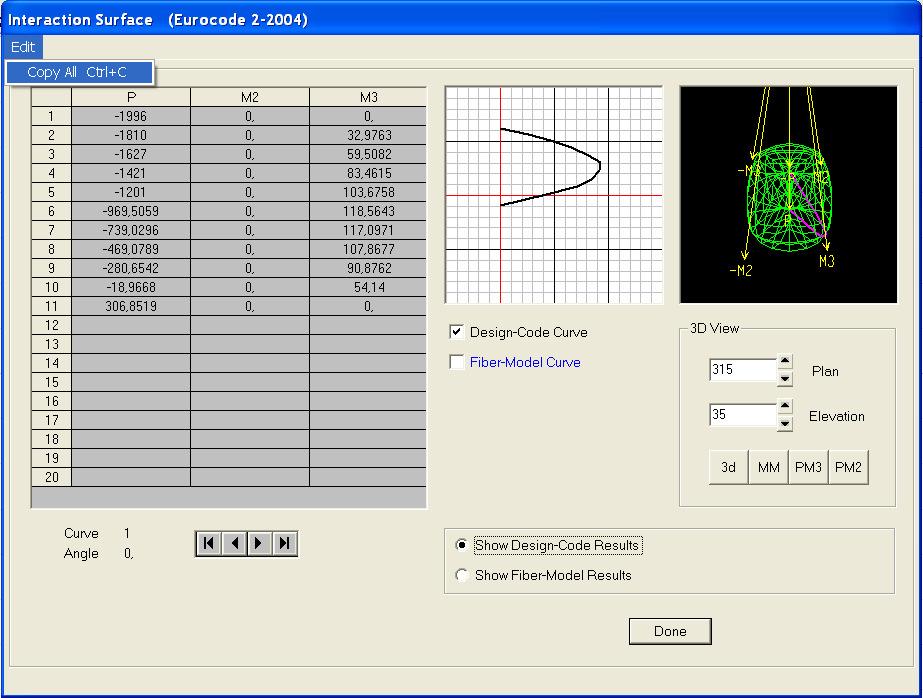
Task: Select M3 cell with value 90,8762
Action: click(368, 268)
